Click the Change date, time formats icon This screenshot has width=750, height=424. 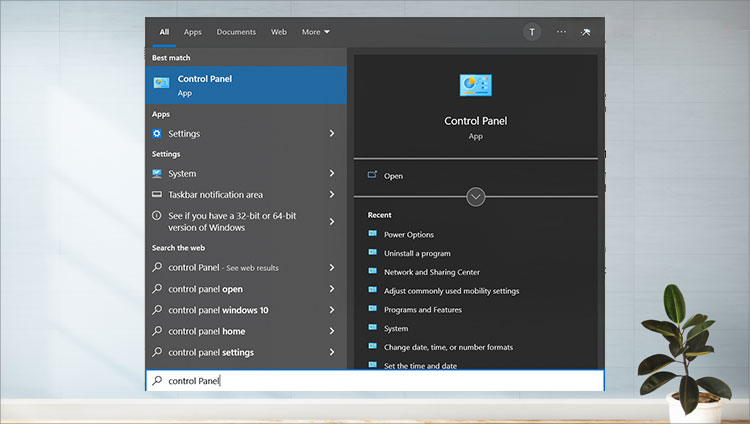(373, 346)
